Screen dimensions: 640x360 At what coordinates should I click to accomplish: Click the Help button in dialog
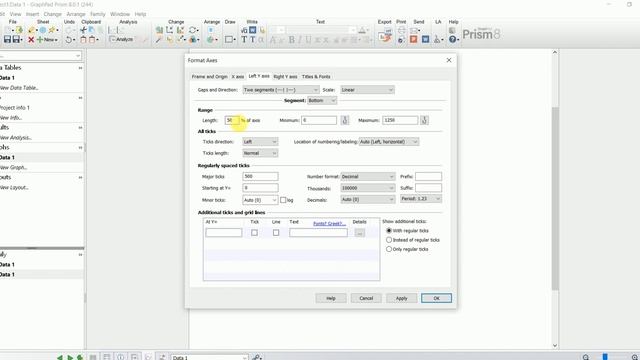[x=331, y=298]
